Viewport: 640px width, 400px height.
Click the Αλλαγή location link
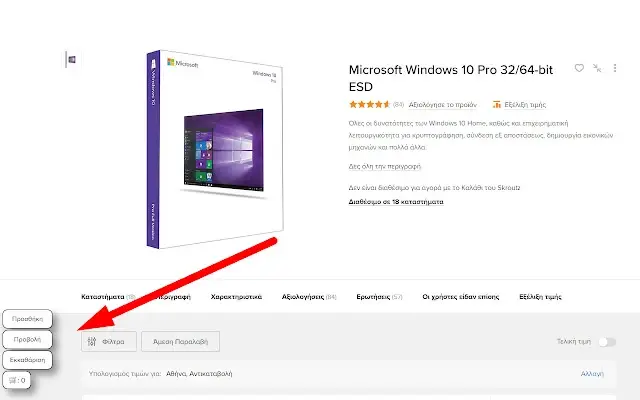click(x=592, y=373)
